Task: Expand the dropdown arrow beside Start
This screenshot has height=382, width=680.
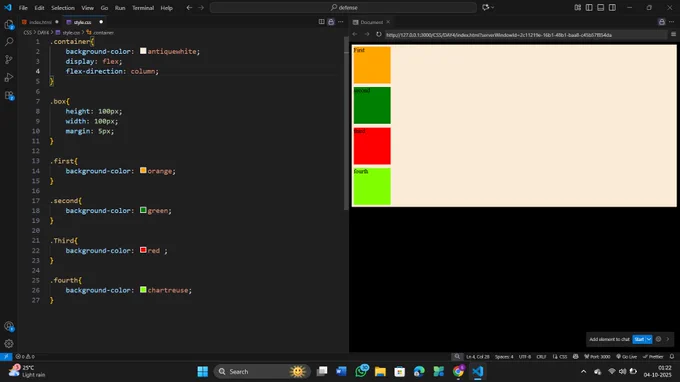Action: coord(649,339)
